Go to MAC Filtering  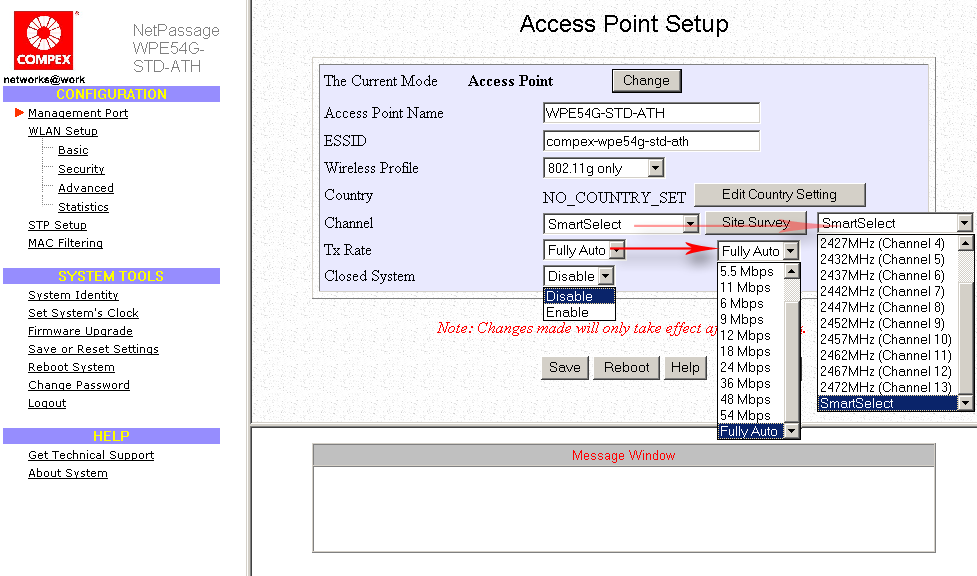coord(65,243)
